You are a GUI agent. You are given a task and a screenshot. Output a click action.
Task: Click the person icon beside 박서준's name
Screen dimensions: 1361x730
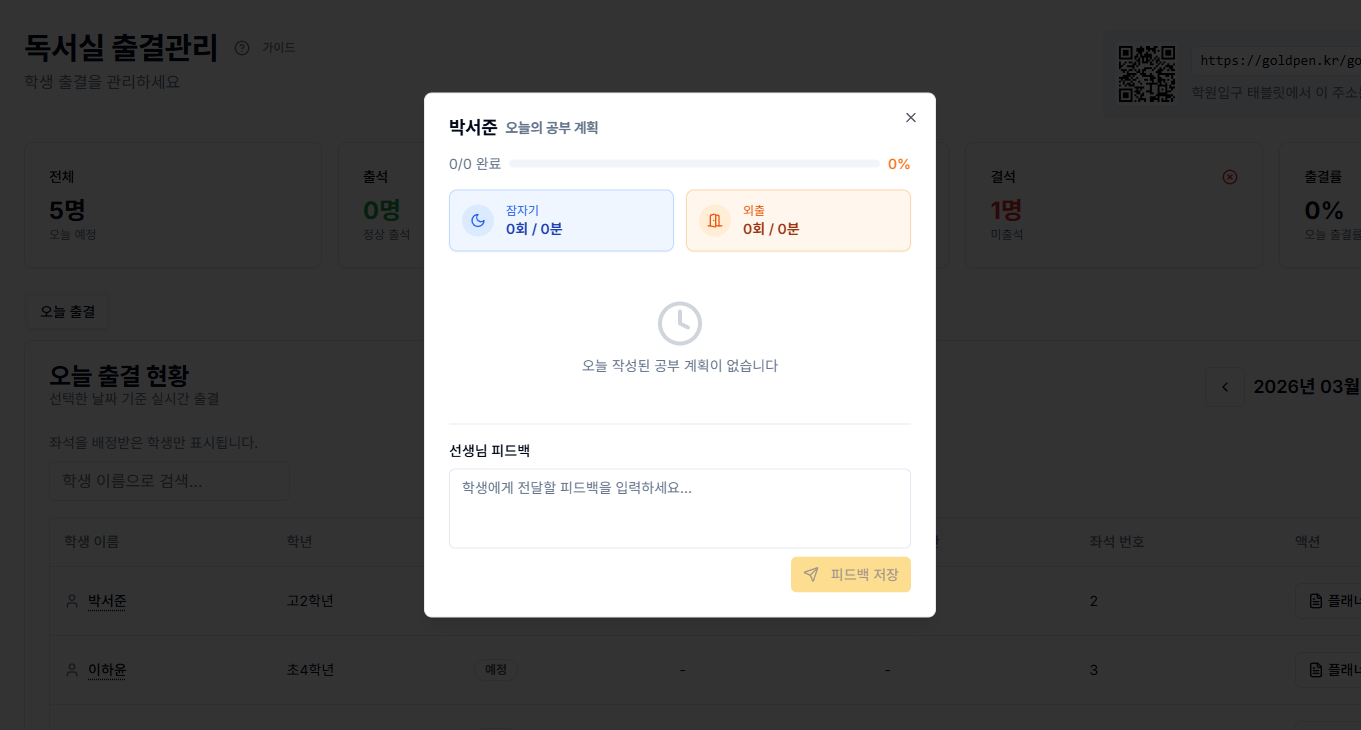pos(71,600)
